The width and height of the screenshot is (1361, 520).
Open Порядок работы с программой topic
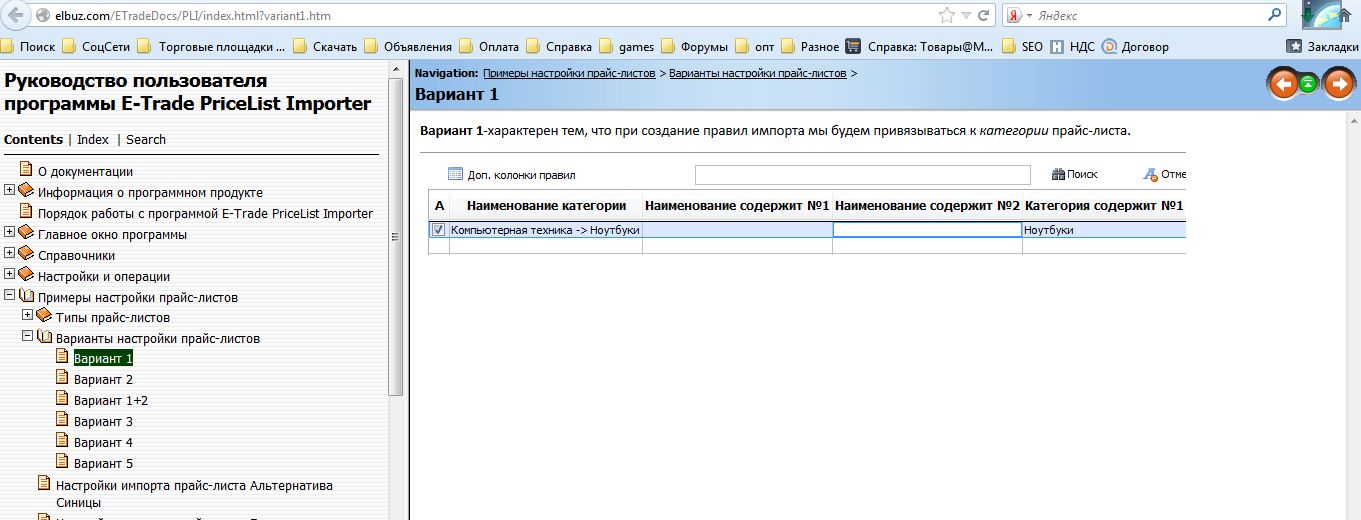click(205, 213)
